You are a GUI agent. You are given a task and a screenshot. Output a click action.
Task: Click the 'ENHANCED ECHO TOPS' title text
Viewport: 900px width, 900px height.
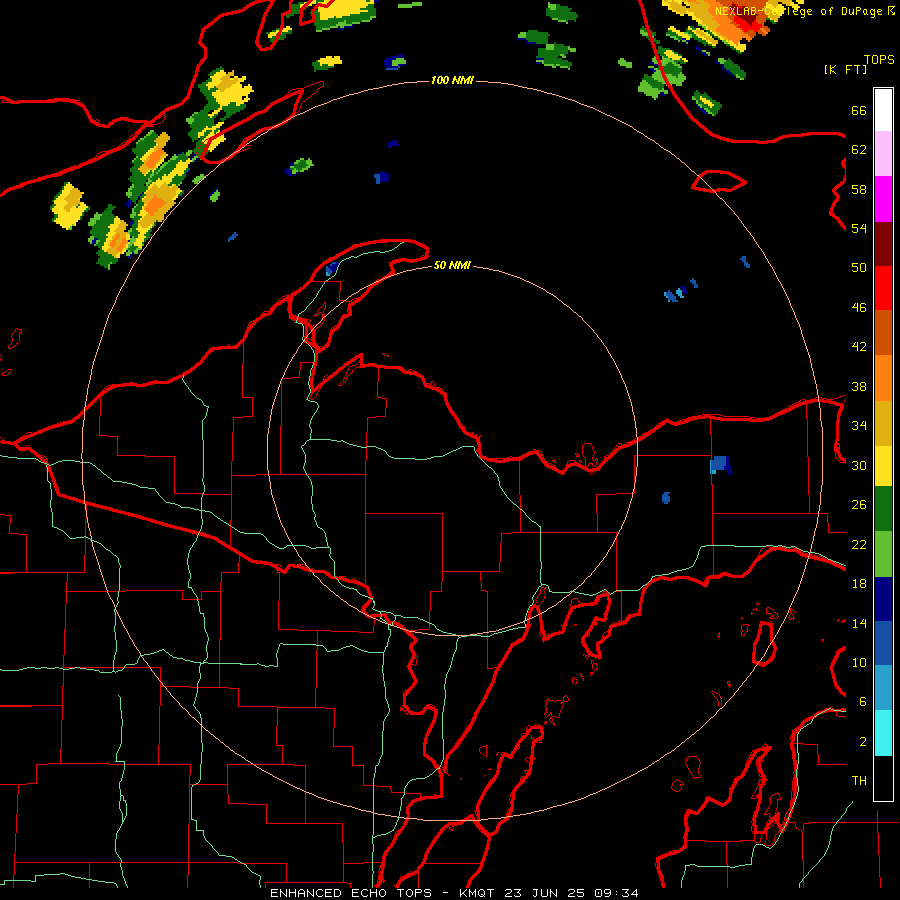click(x=351, y=893)
